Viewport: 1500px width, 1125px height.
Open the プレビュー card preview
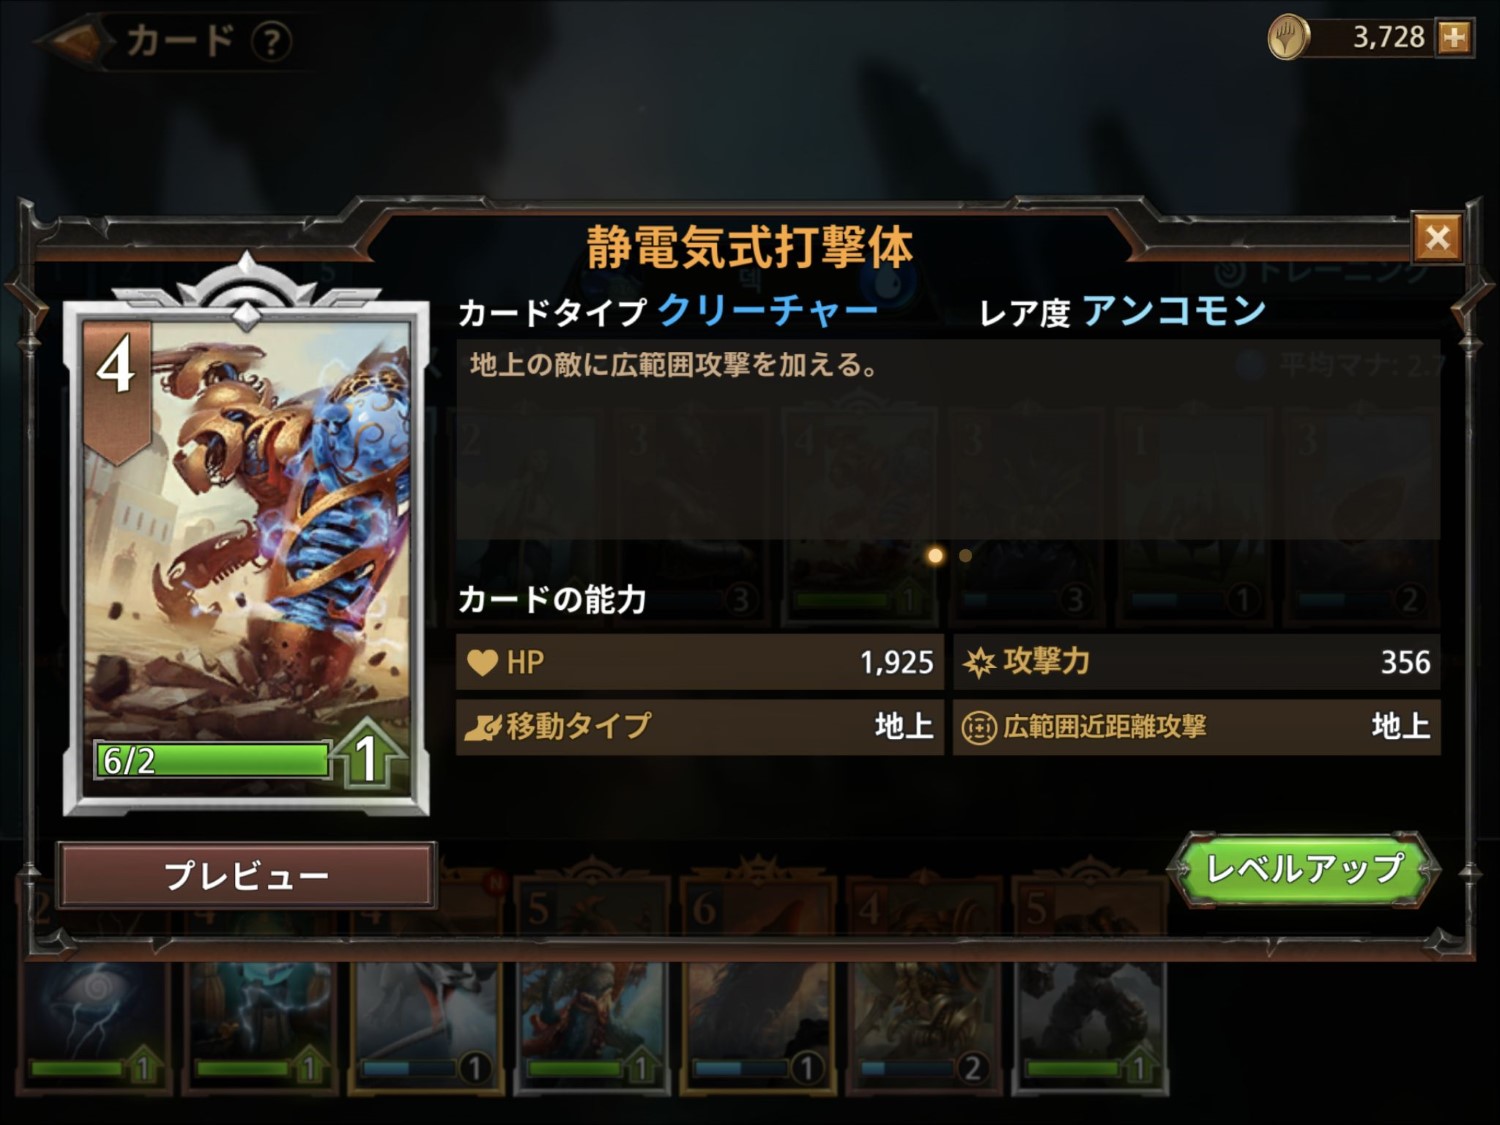246,875
